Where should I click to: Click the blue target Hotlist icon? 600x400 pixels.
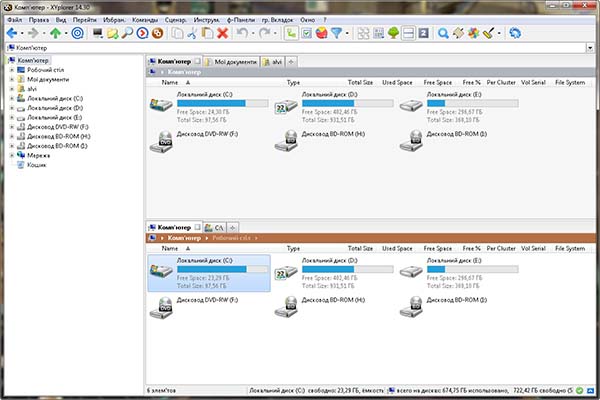tap(77, 33)
